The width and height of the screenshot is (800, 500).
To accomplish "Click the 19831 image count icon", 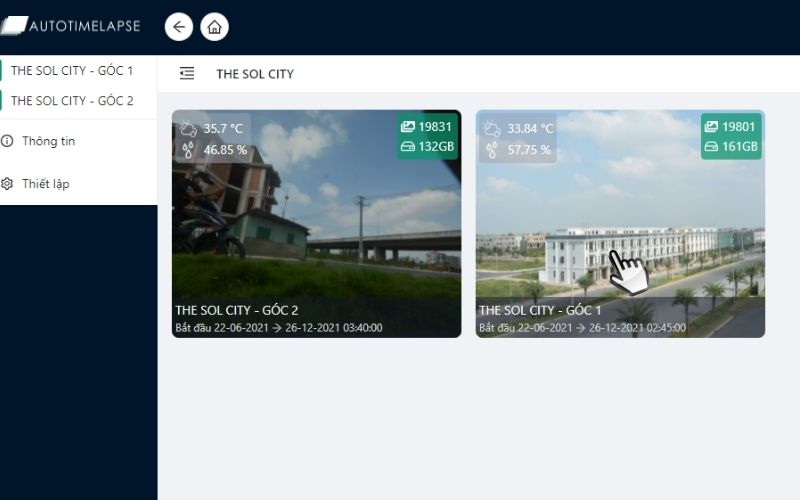I will (408, 127).
